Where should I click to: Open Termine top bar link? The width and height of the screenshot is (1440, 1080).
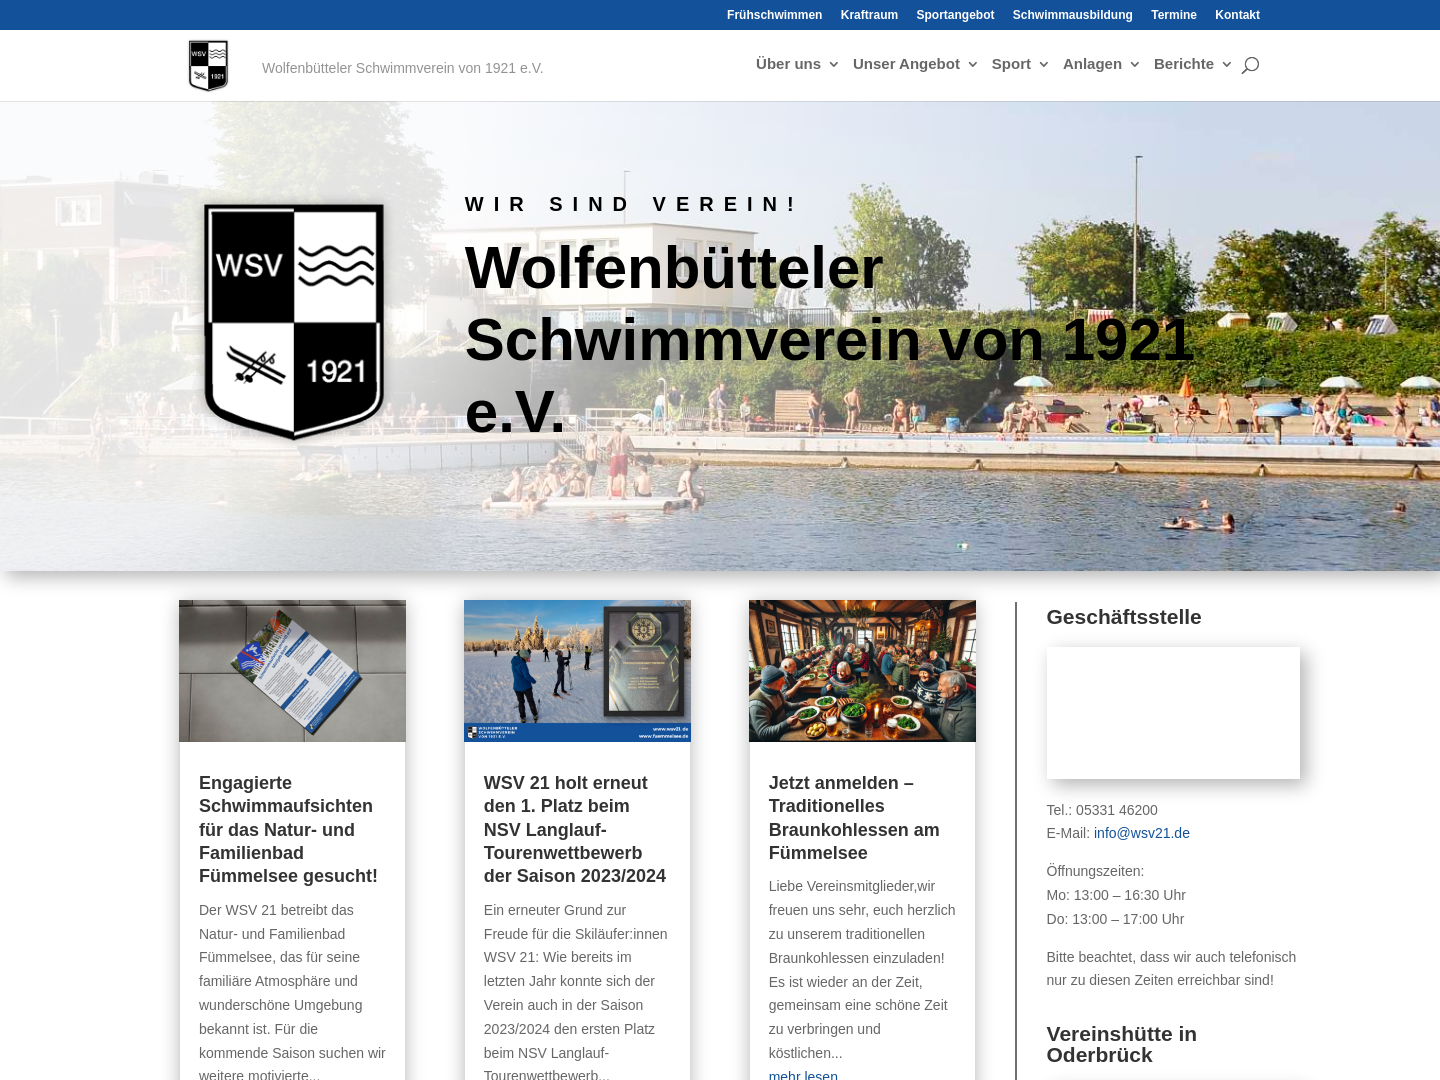pyautogui.click(x=1174, y=15)
